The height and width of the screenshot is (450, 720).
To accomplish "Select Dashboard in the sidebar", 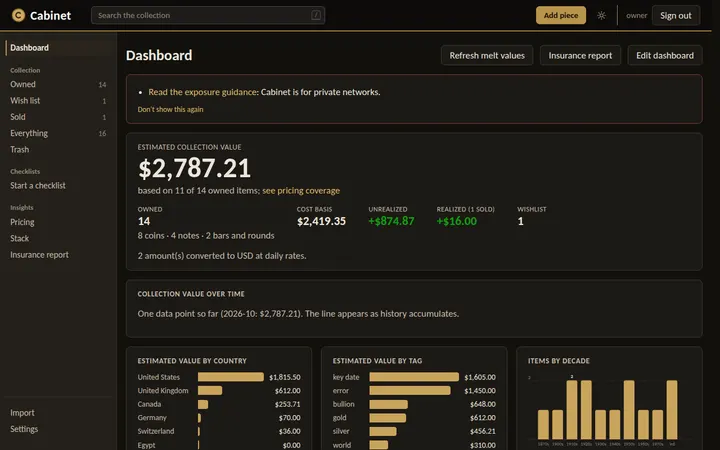I will tap(59, 48).
